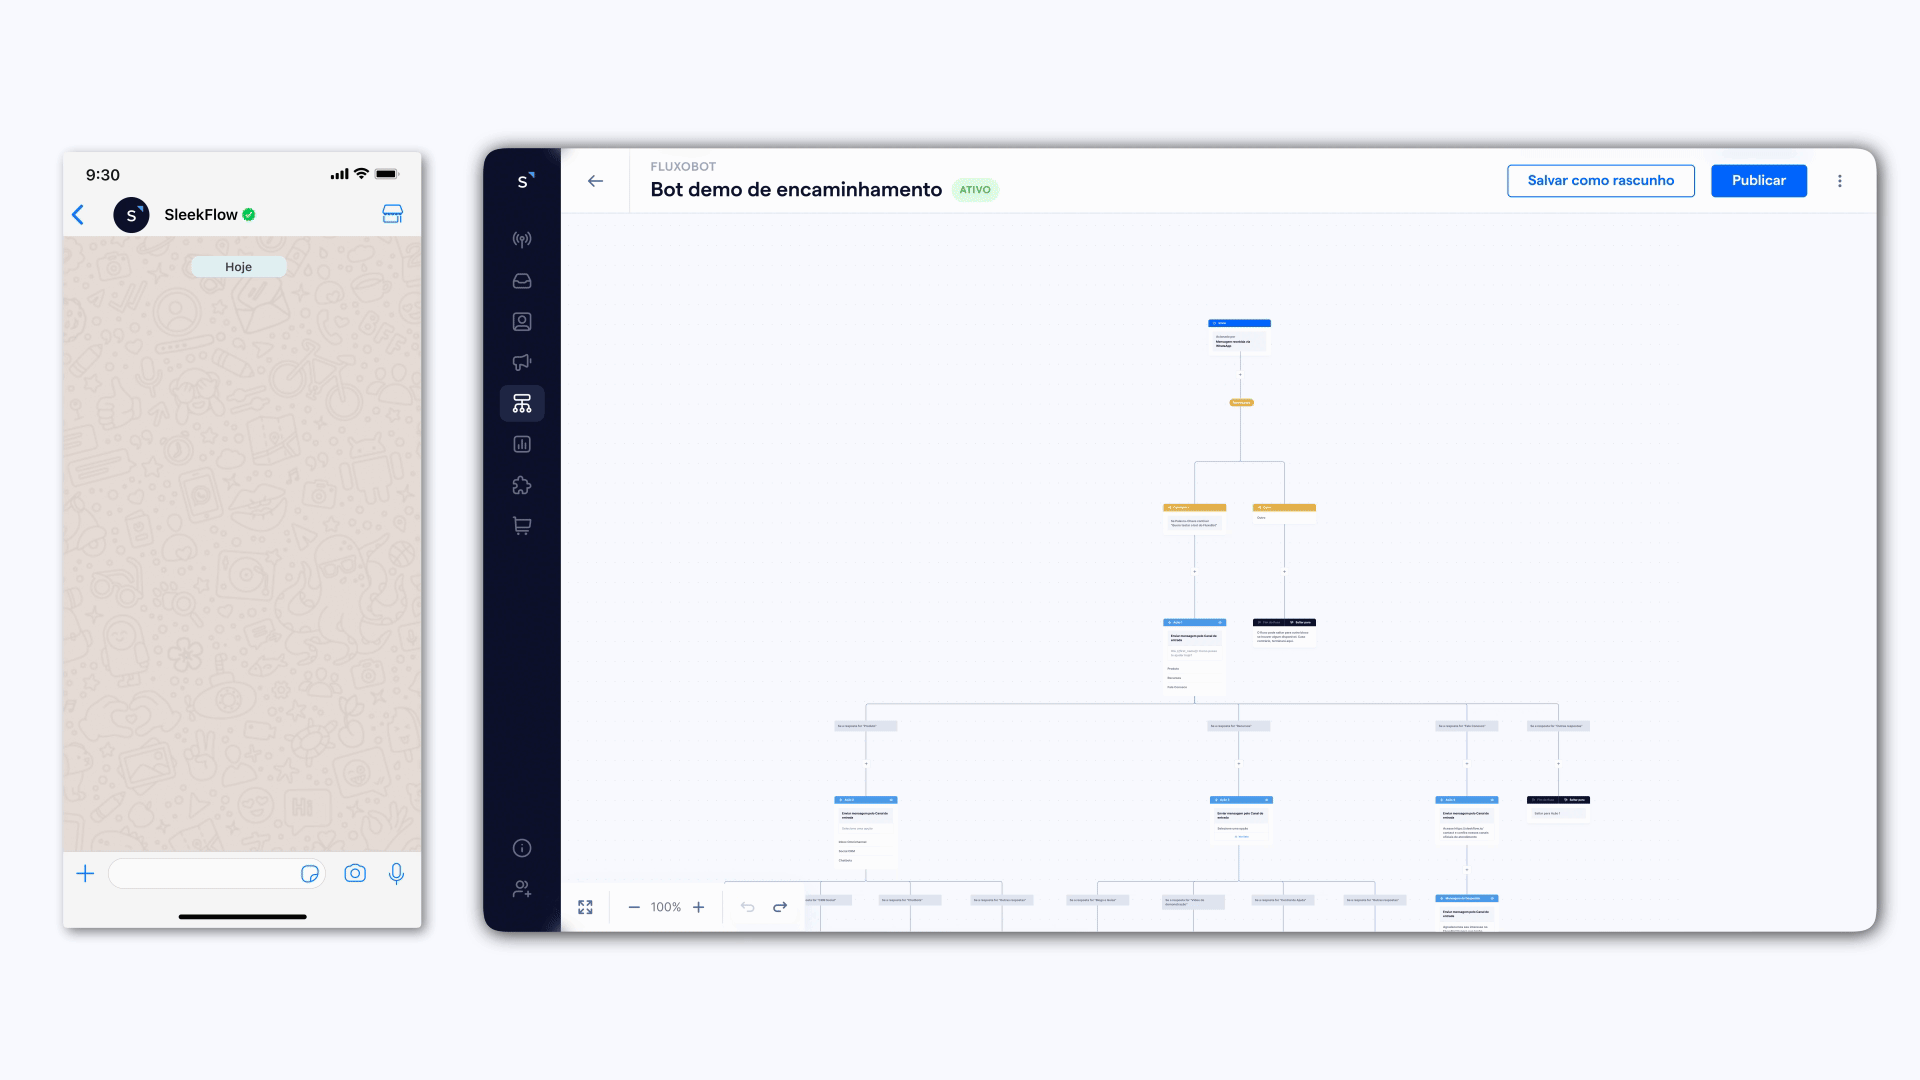Click the back arrow to exit FluxoBot
The height and width of the screenshot is (1080, 1920).
[596, 181]
